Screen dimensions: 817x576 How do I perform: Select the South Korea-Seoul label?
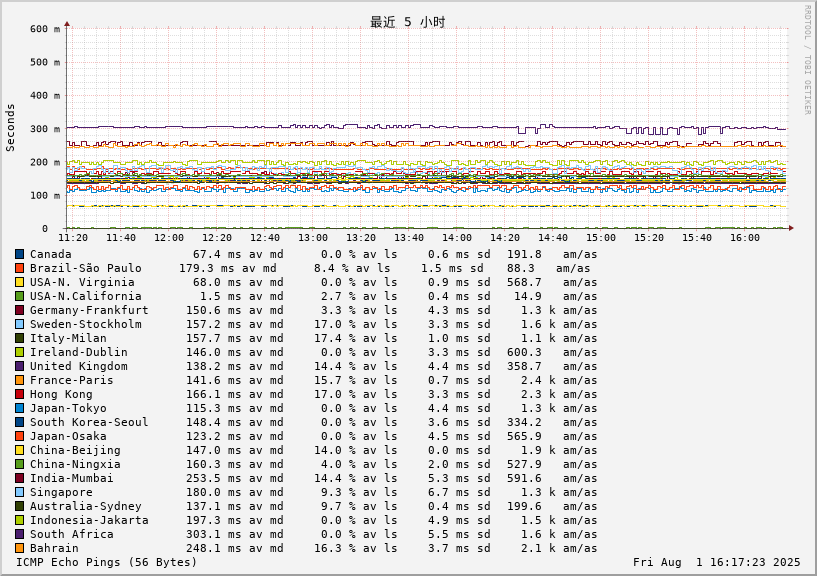point(89,422)
